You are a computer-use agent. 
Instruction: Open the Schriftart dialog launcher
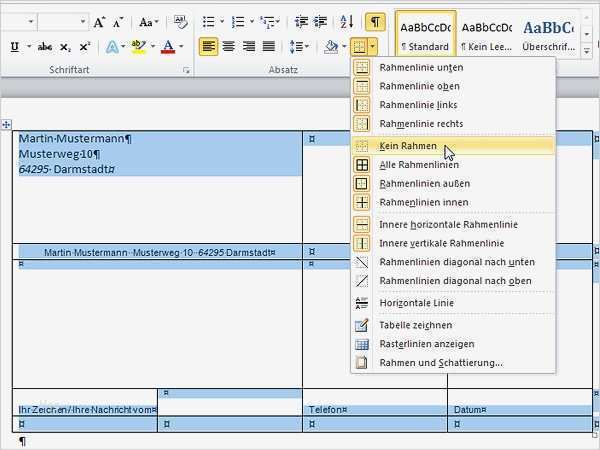(x=186, y=70)
